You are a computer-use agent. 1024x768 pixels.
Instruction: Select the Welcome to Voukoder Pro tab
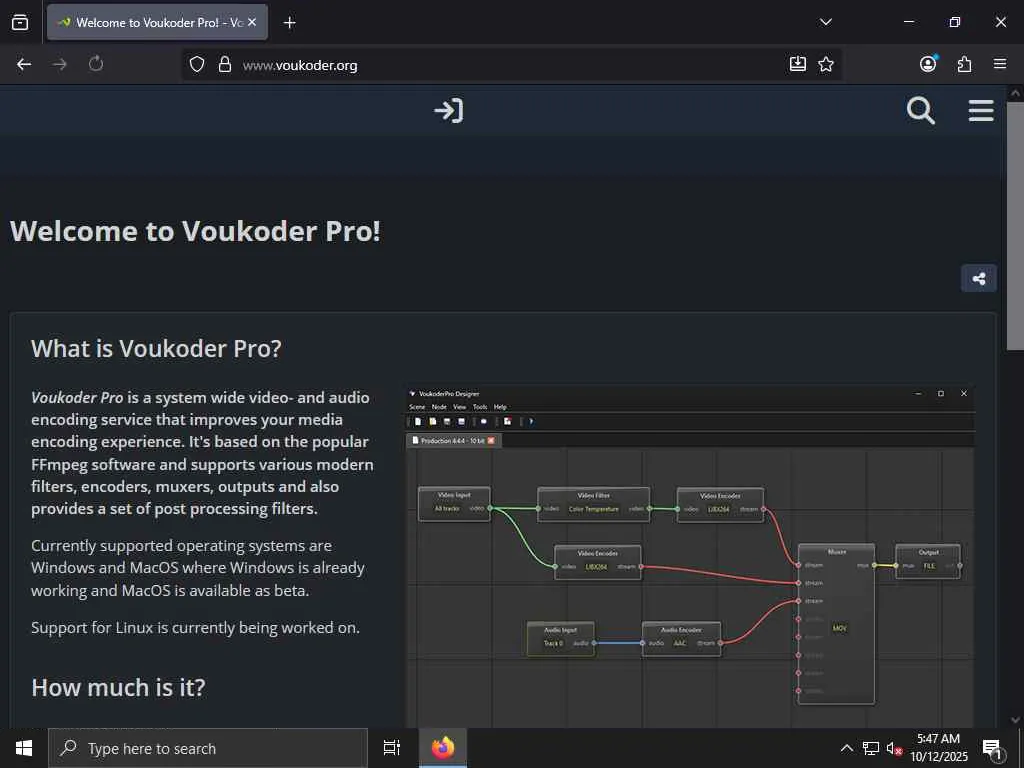[x=157, y=22]
